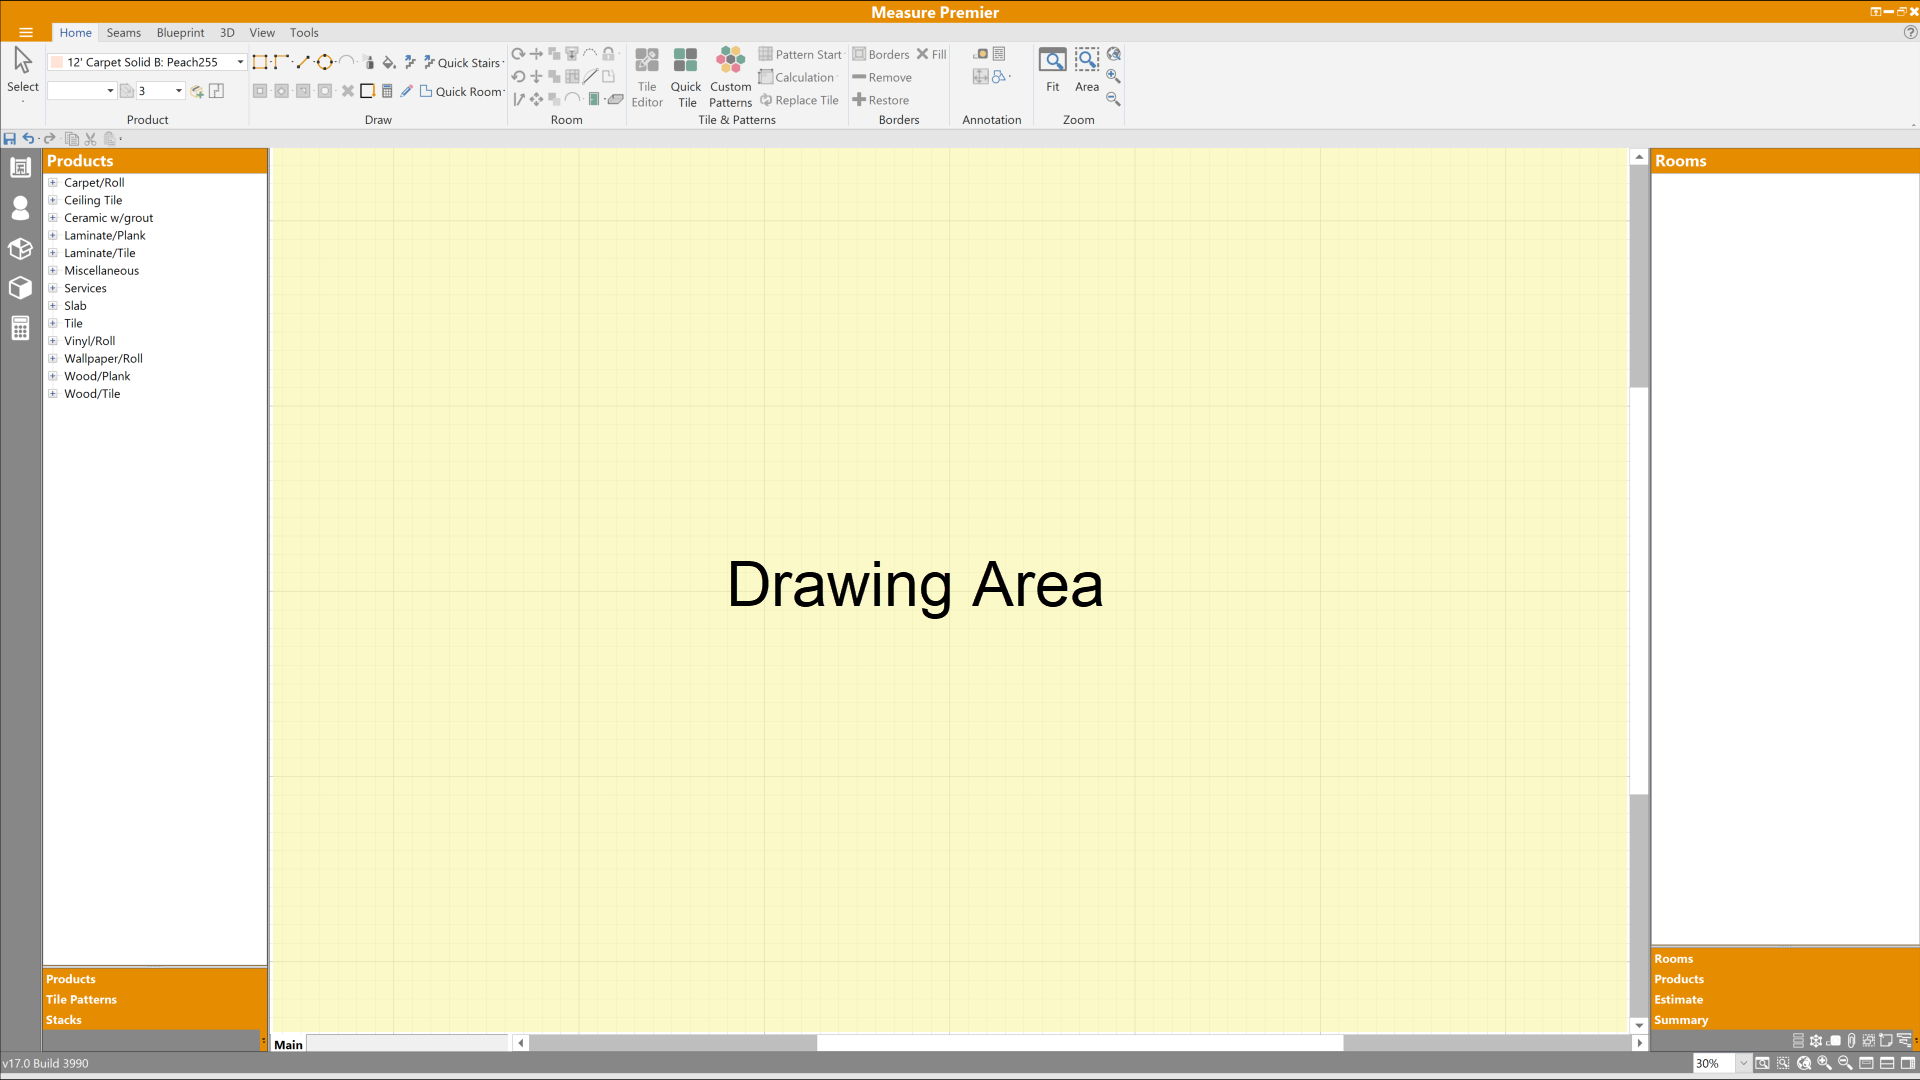
Task: Switch to the Blueprint tab
Action: (x=180, y=32)
